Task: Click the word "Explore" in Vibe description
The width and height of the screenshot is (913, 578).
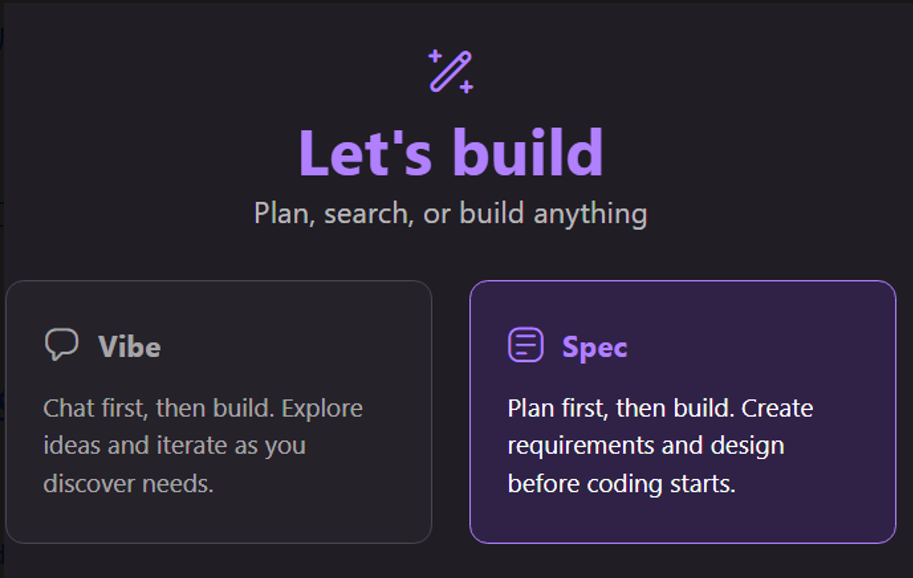Action: (322, 409)
